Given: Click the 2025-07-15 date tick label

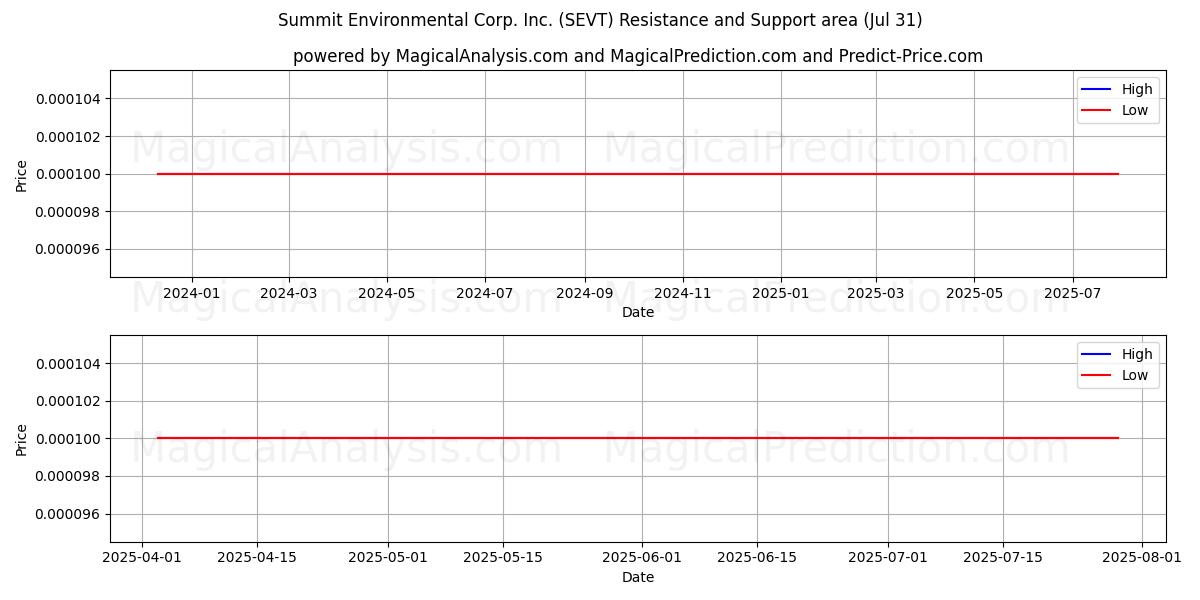Looking at the screenshot, I should (x=1003, y=559).
